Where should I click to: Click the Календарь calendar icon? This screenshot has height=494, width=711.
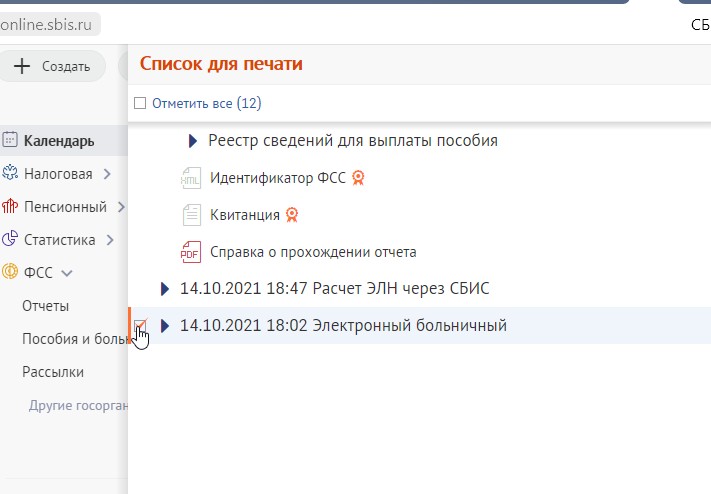[10, 139]
